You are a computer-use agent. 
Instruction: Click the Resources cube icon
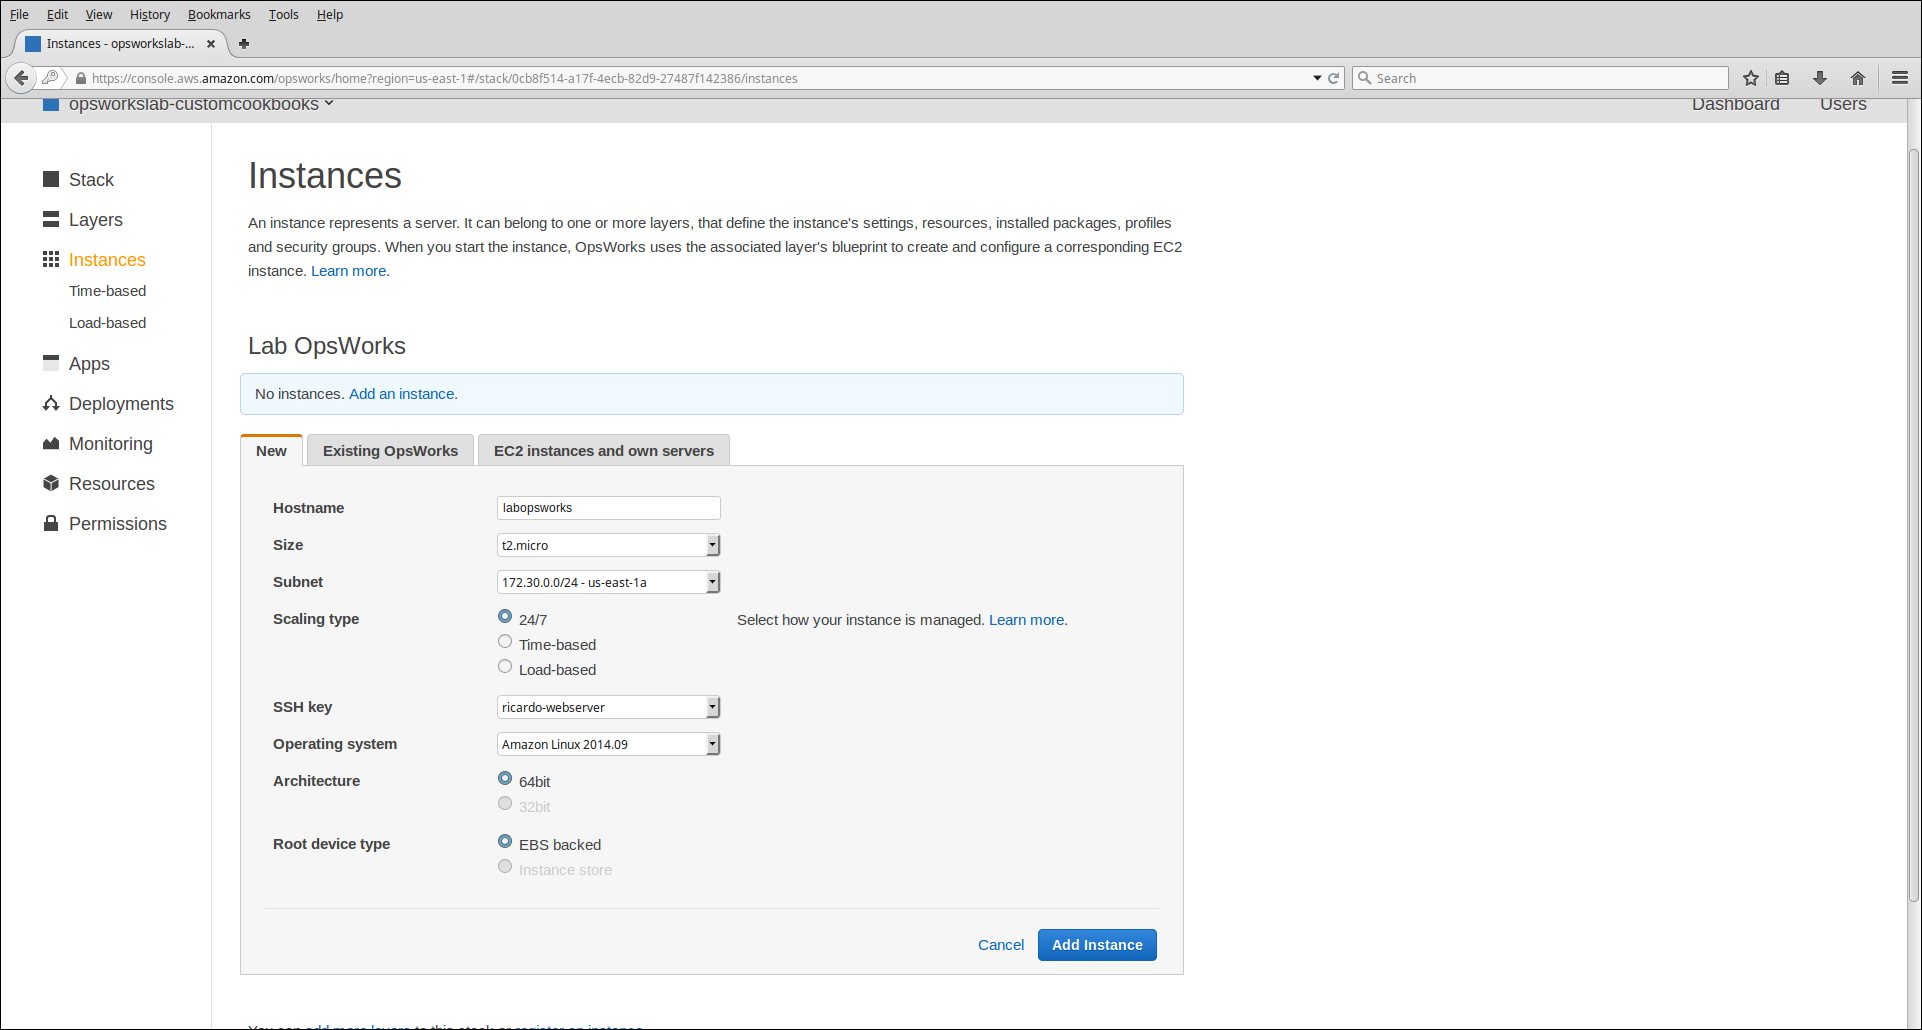click(x=51, y=483)
